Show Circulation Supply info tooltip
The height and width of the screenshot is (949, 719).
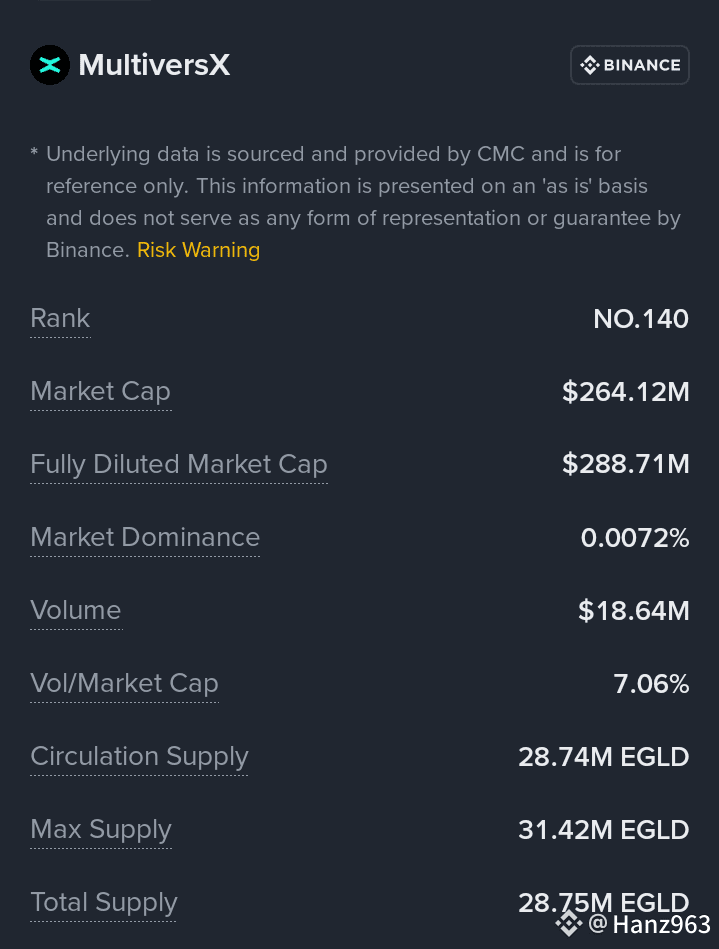[x=139, y=756]
